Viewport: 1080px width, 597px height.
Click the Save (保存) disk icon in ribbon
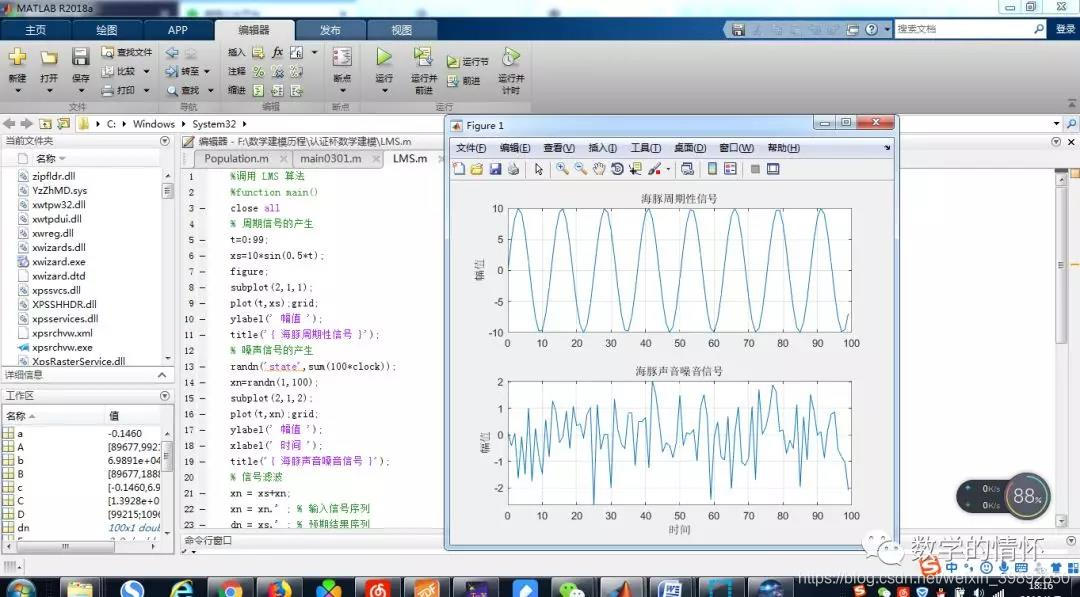point(81,58)
